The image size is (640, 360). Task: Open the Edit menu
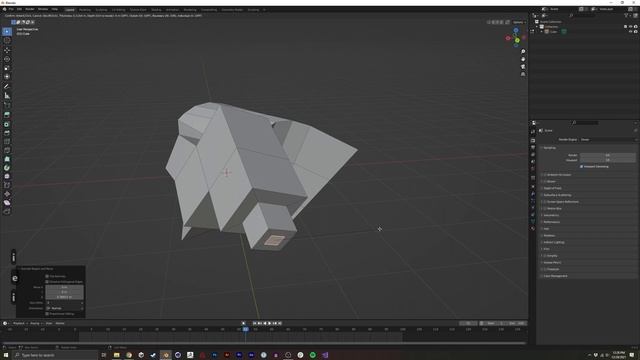(19, 9)
